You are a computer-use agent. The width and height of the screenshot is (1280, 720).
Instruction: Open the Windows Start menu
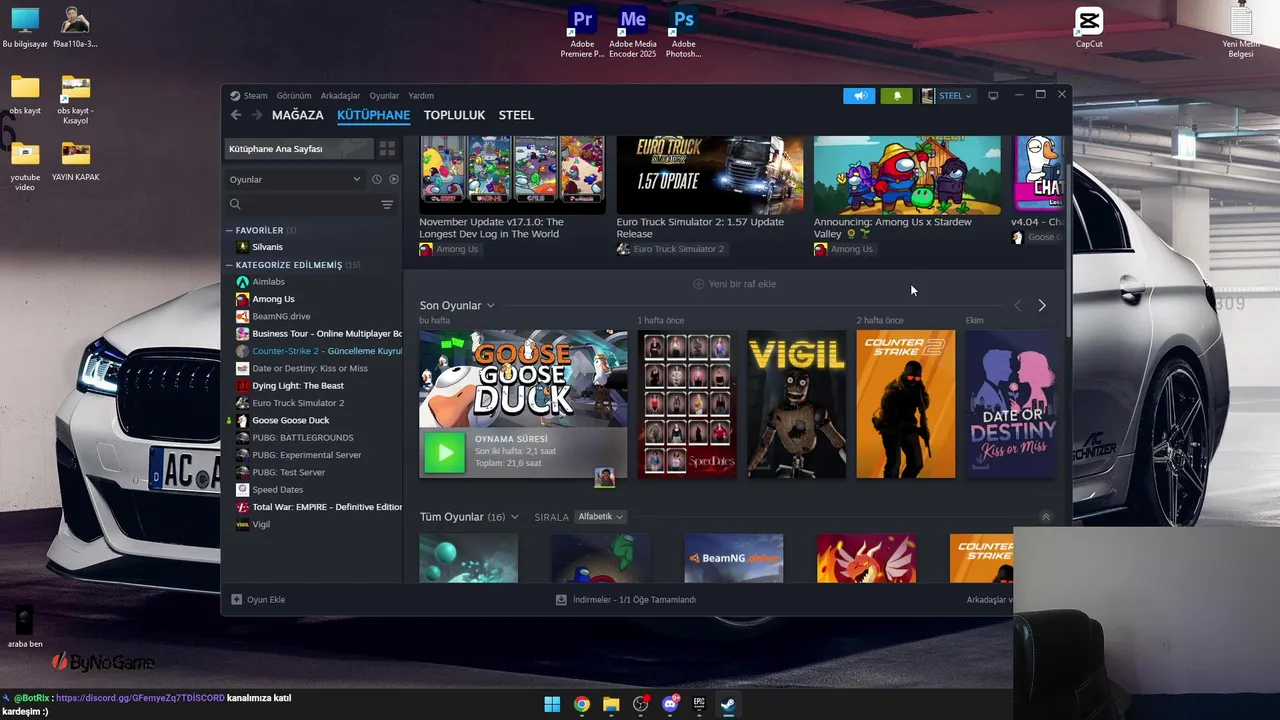click(552, 704)
